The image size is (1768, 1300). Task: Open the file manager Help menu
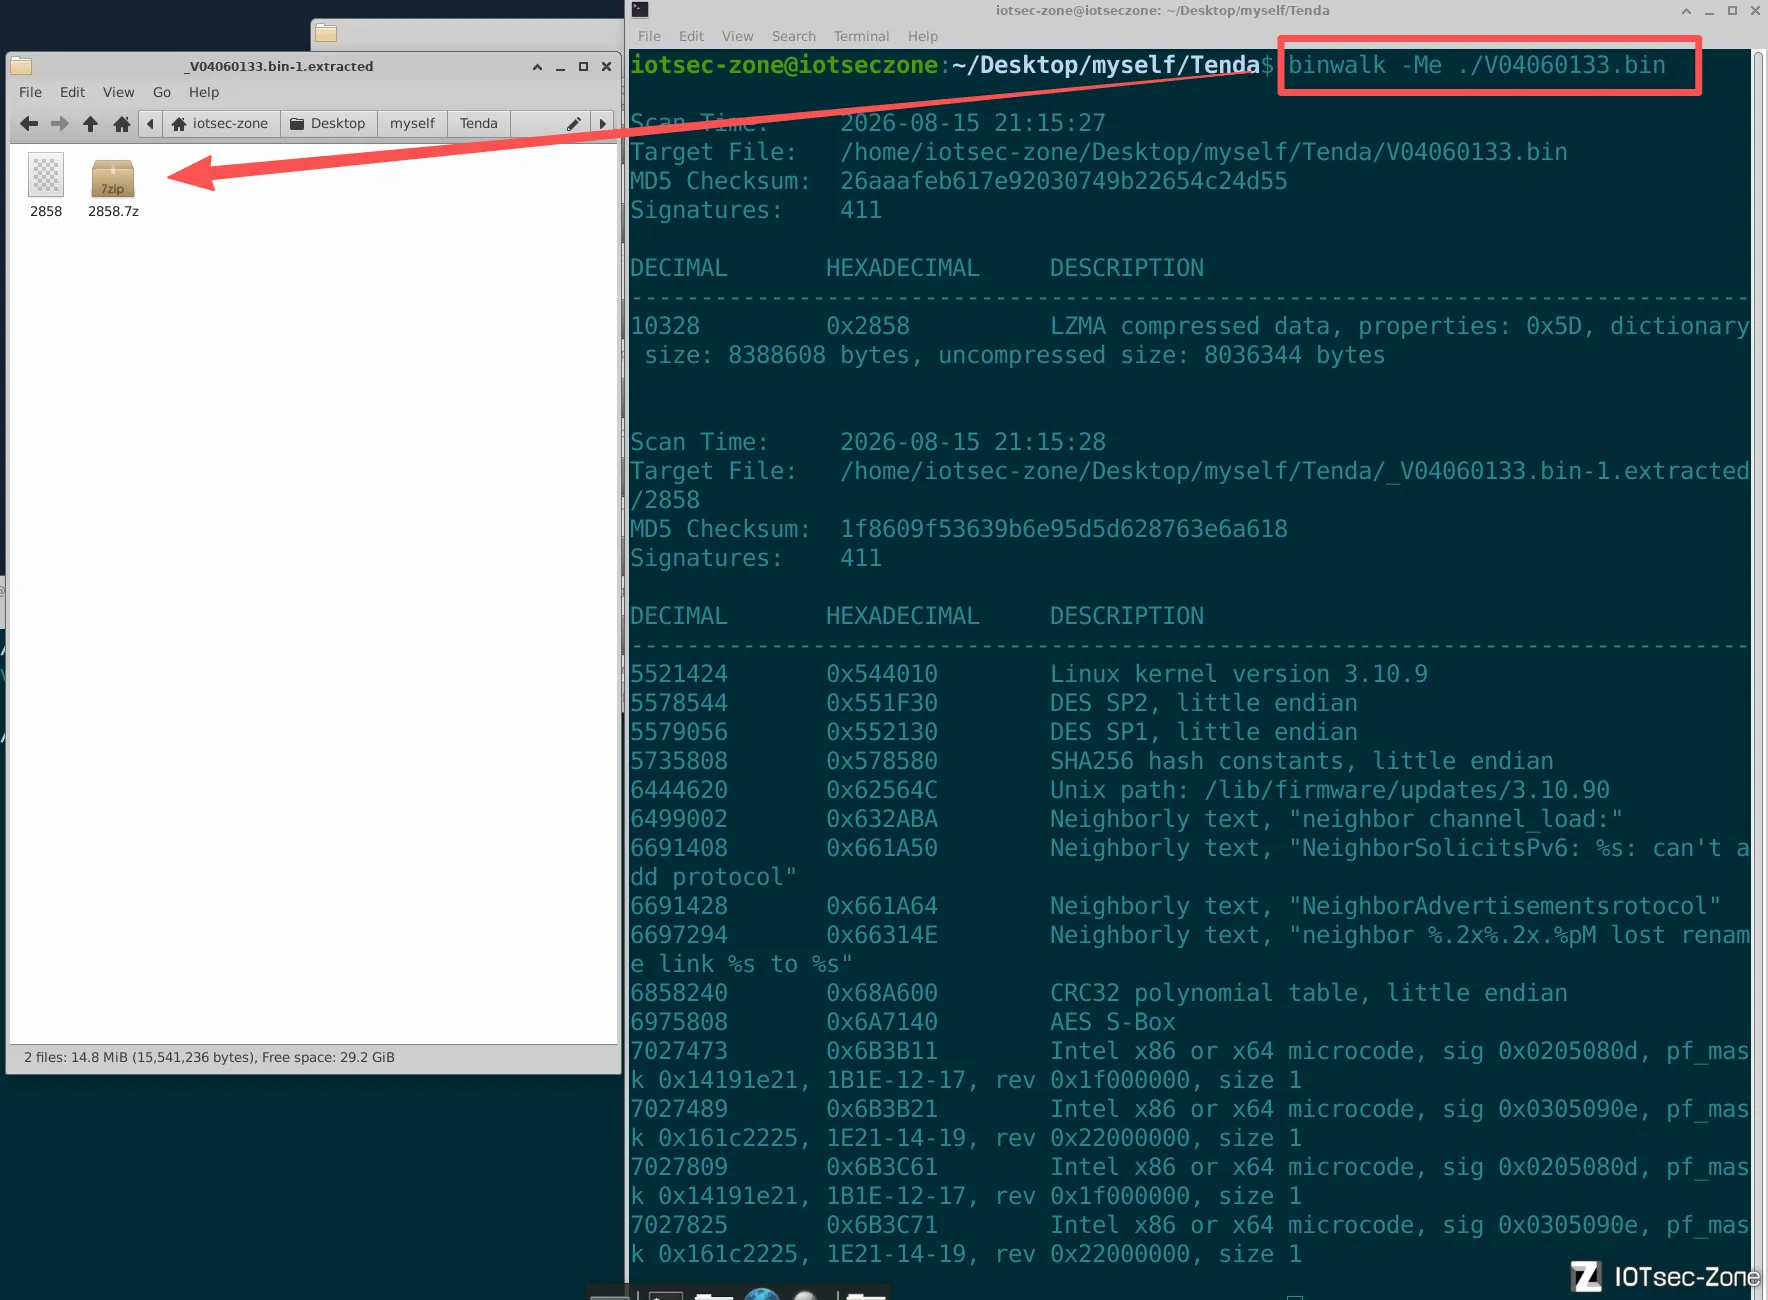click(204, 92)
